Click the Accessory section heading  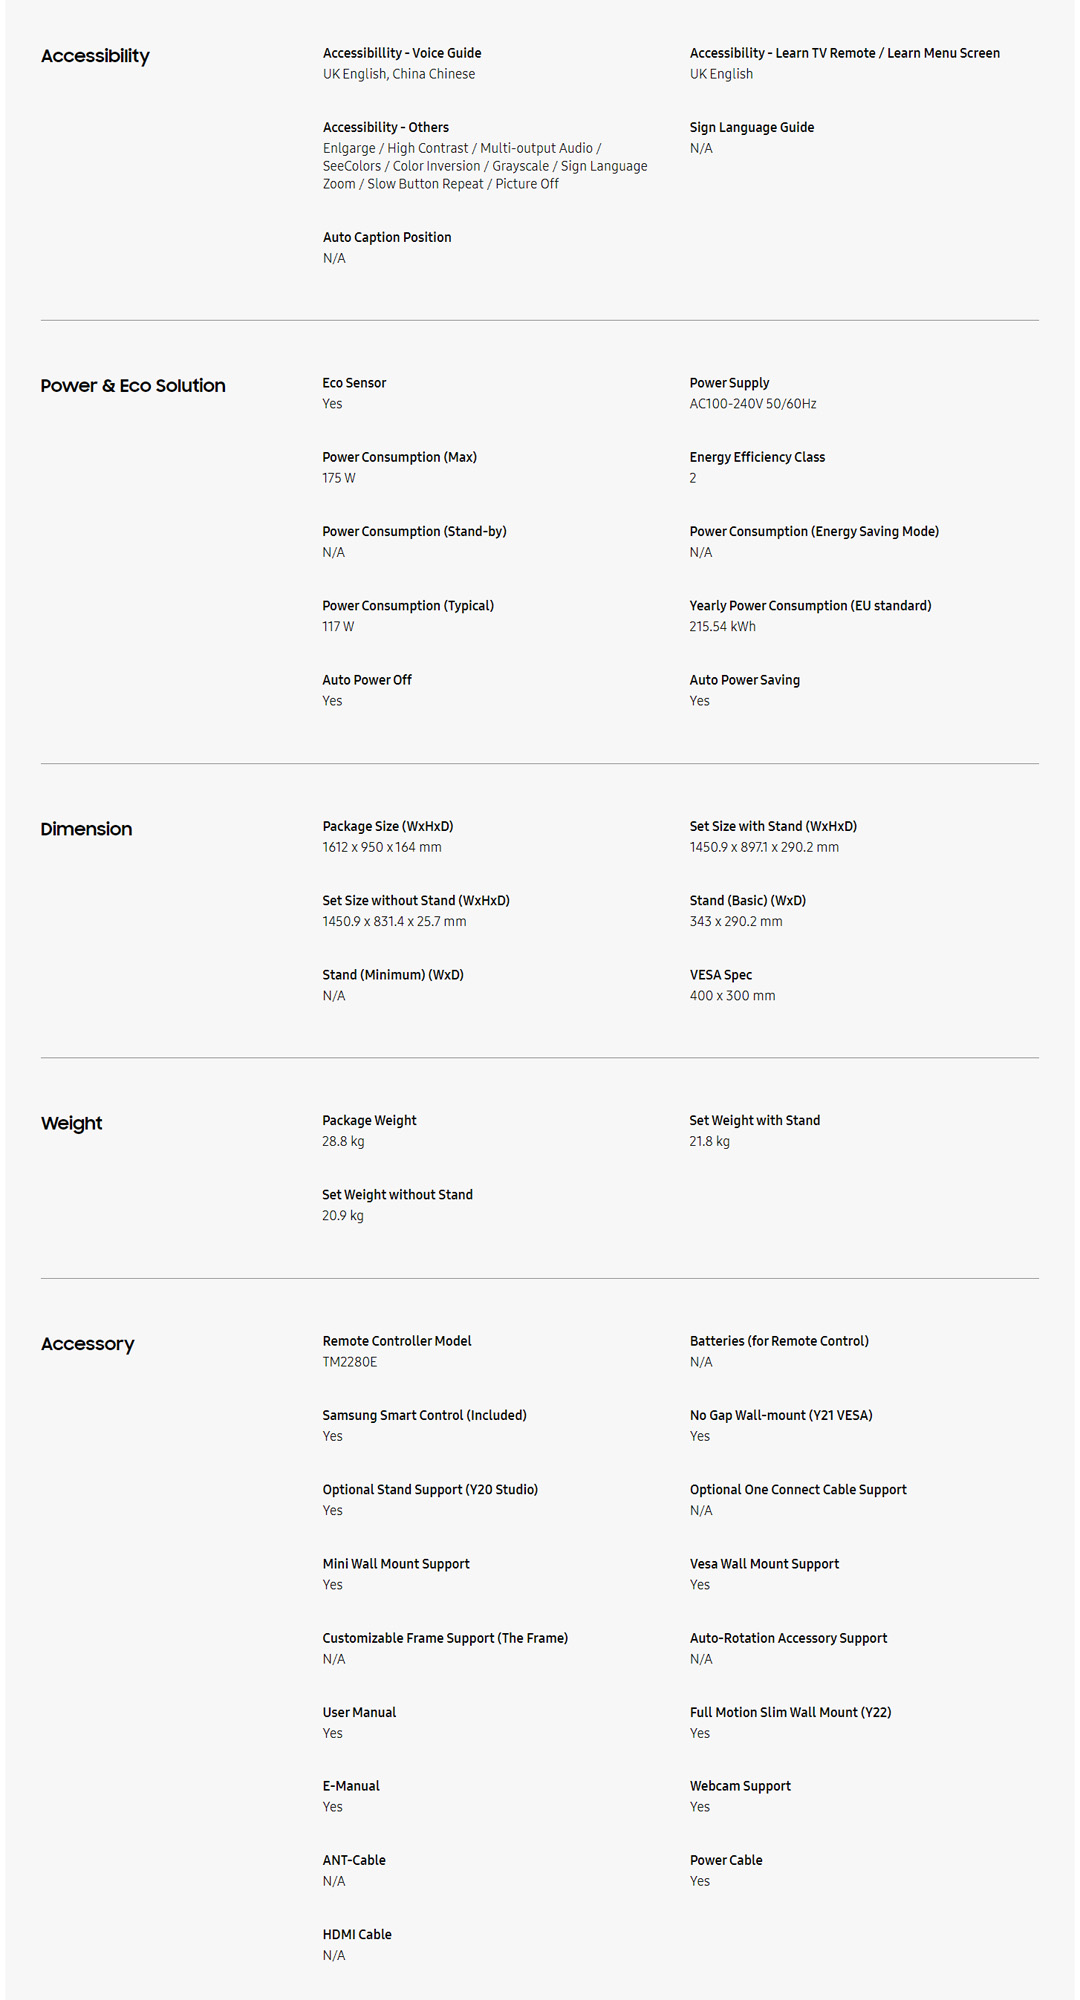click(x=88, y=1344)
